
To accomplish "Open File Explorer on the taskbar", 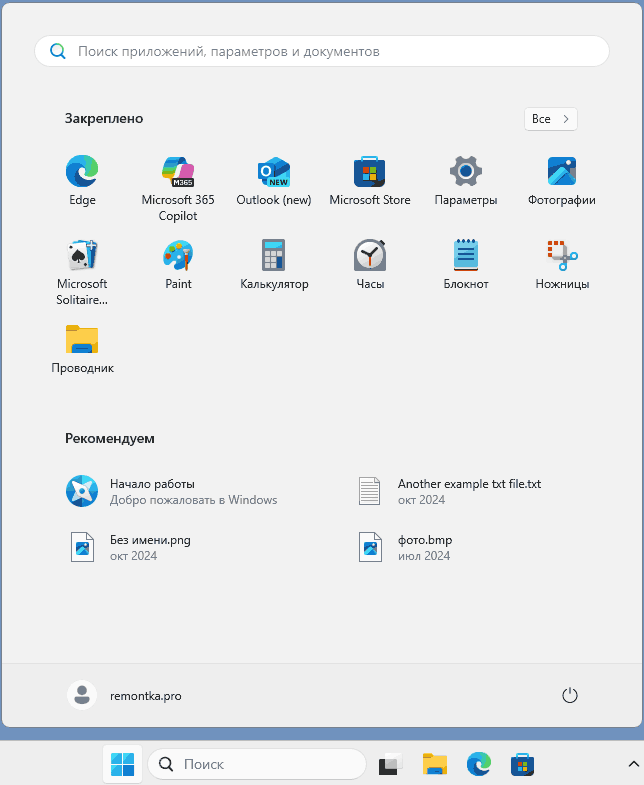I will point(435,764).
